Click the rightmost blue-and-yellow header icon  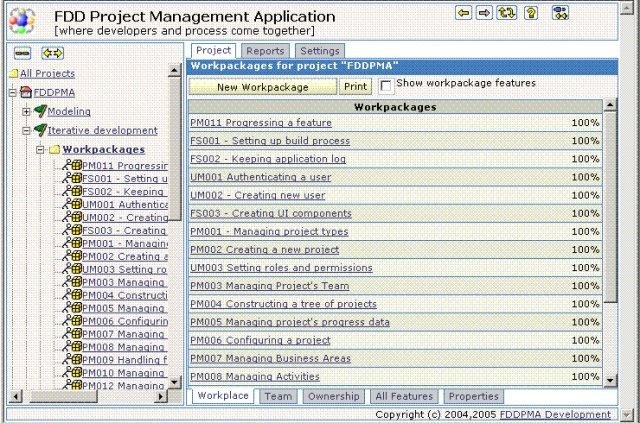[560, 13]
